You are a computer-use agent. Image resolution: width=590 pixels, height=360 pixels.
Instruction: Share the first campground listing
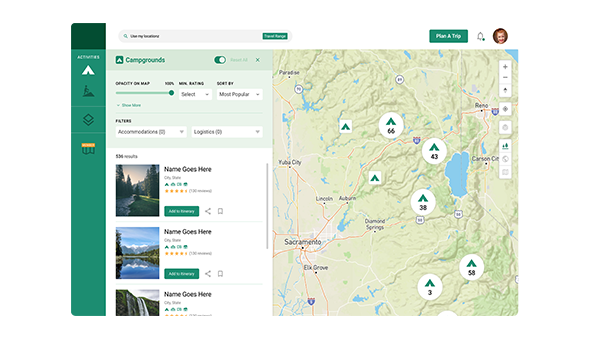tap(208, 211)
